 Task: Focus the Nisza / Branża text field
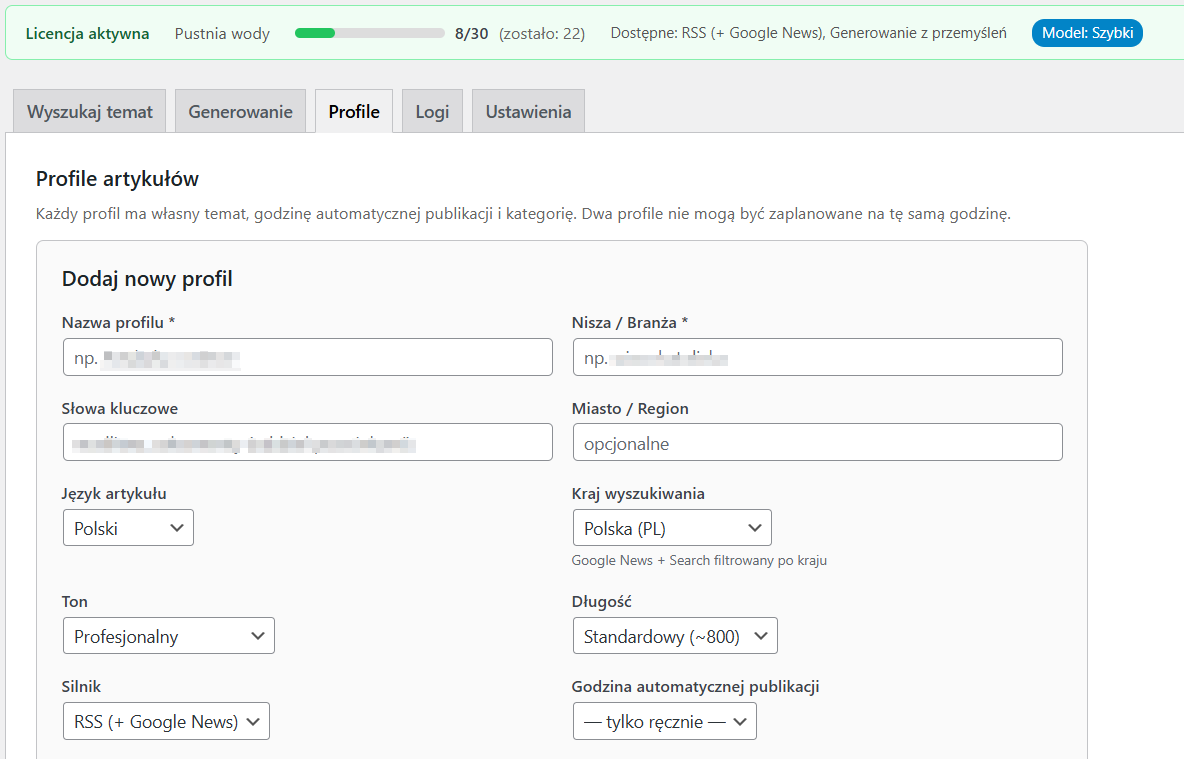[x=817, y=357]
